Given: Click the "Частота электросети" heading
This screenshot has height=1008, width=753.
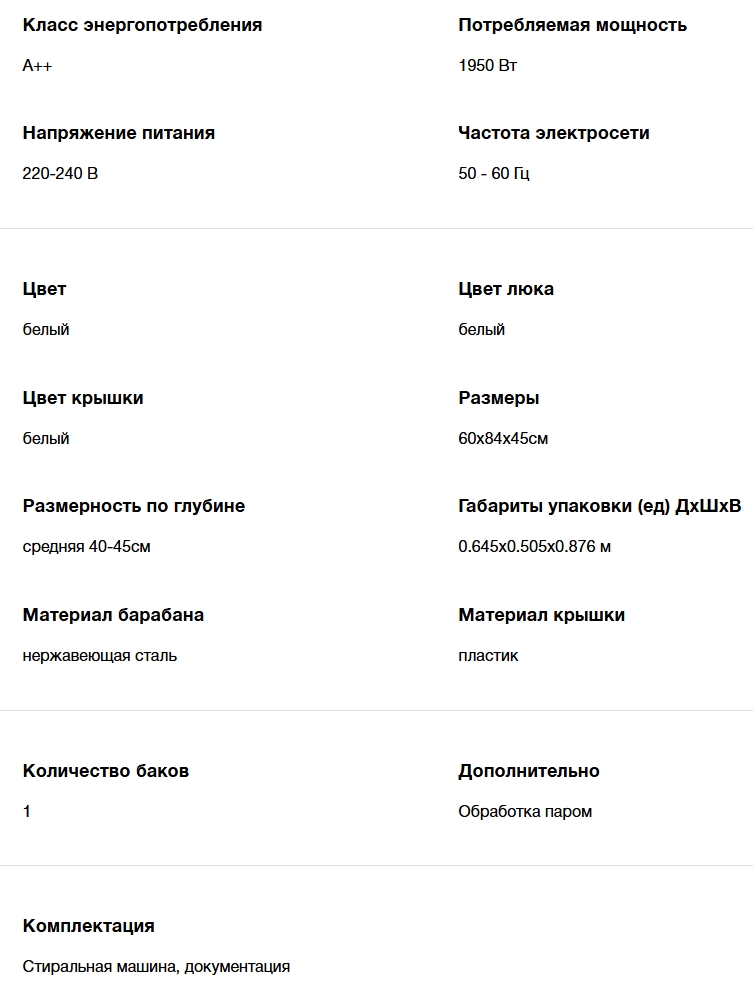Looking at the screenshot, I should coord(553,133).
